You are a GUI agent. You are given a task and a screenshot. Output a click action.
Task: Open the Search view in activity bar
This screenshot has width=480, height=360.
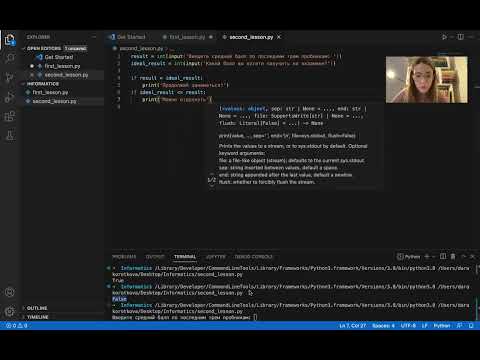(10, 58)
